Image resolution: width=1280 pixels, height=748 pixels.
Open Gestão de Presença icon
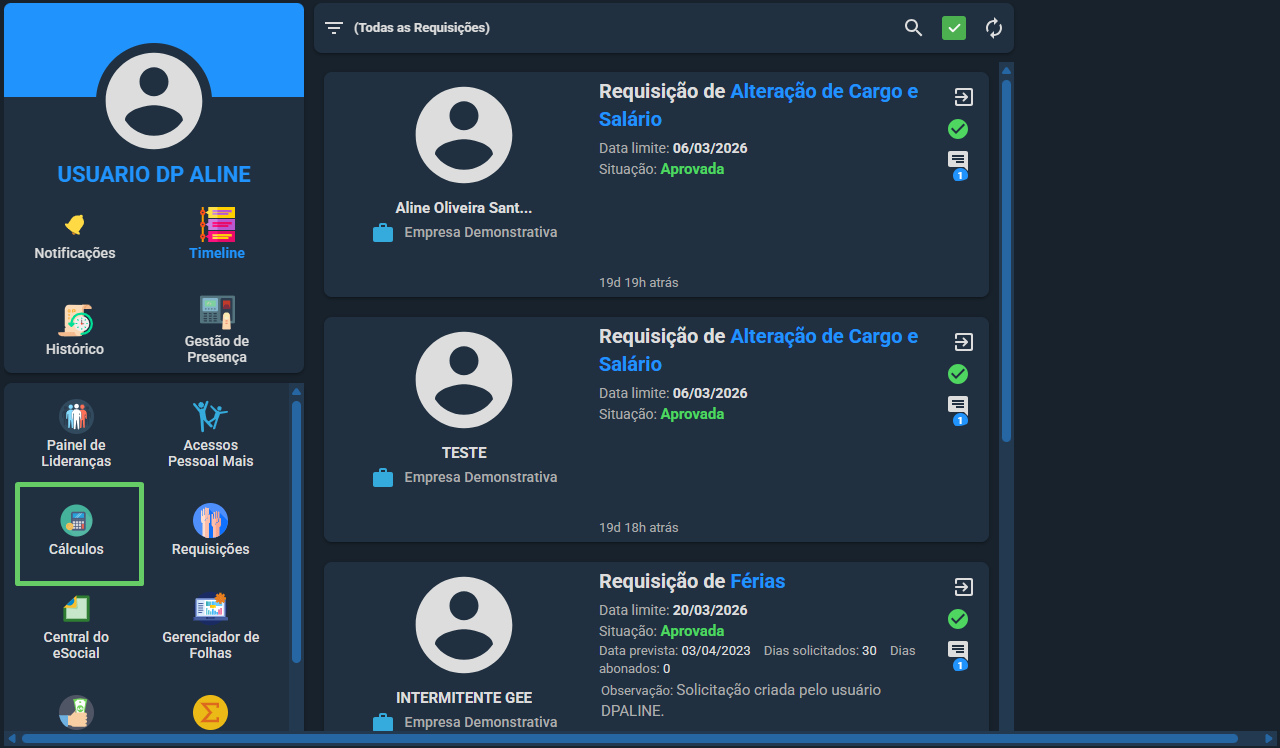click(x=217, y=312)
